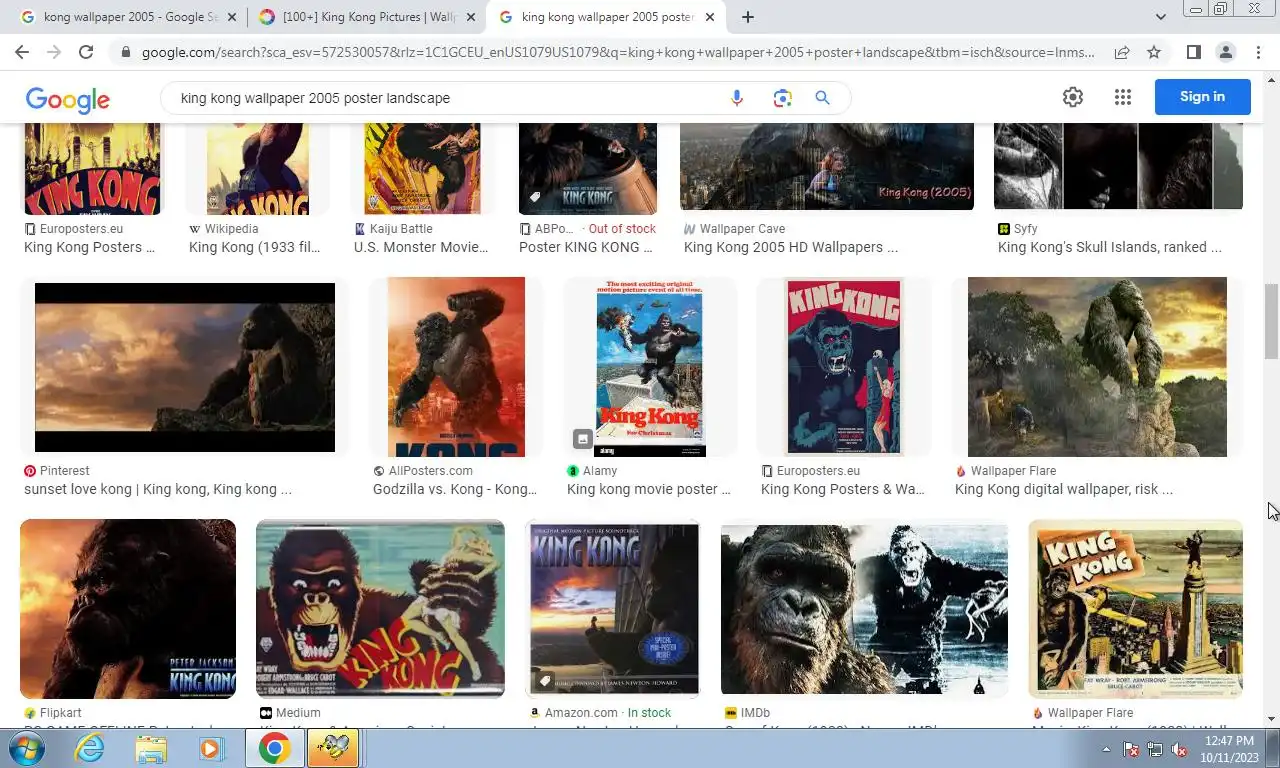
Task: Click the yellow bee app in taskbar
Action: [x=332, y=748]
